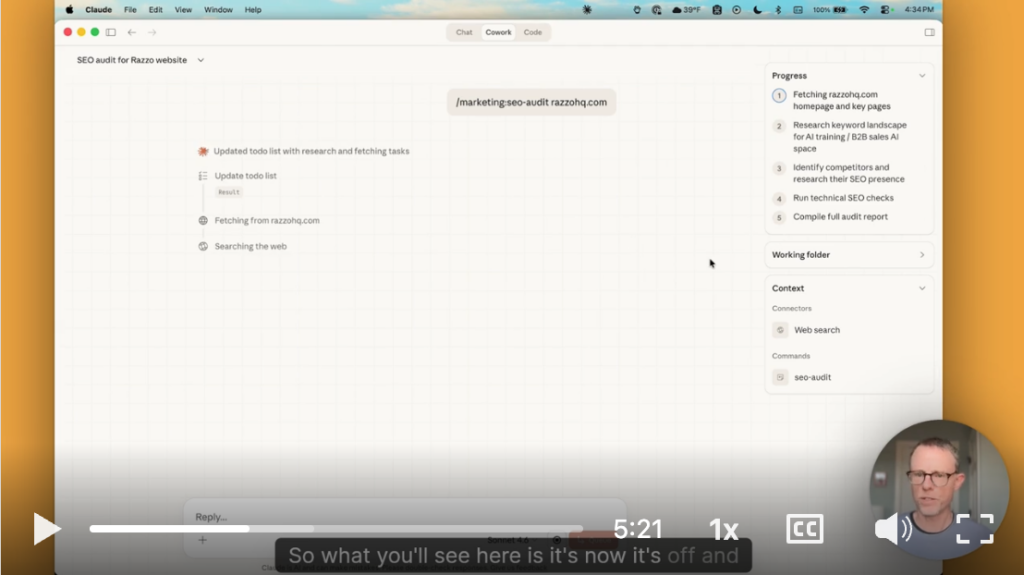This screenshot has height=575, width=1024.
Task: Click 'Run technical SEO checks' step
Action: coord(843,198)
